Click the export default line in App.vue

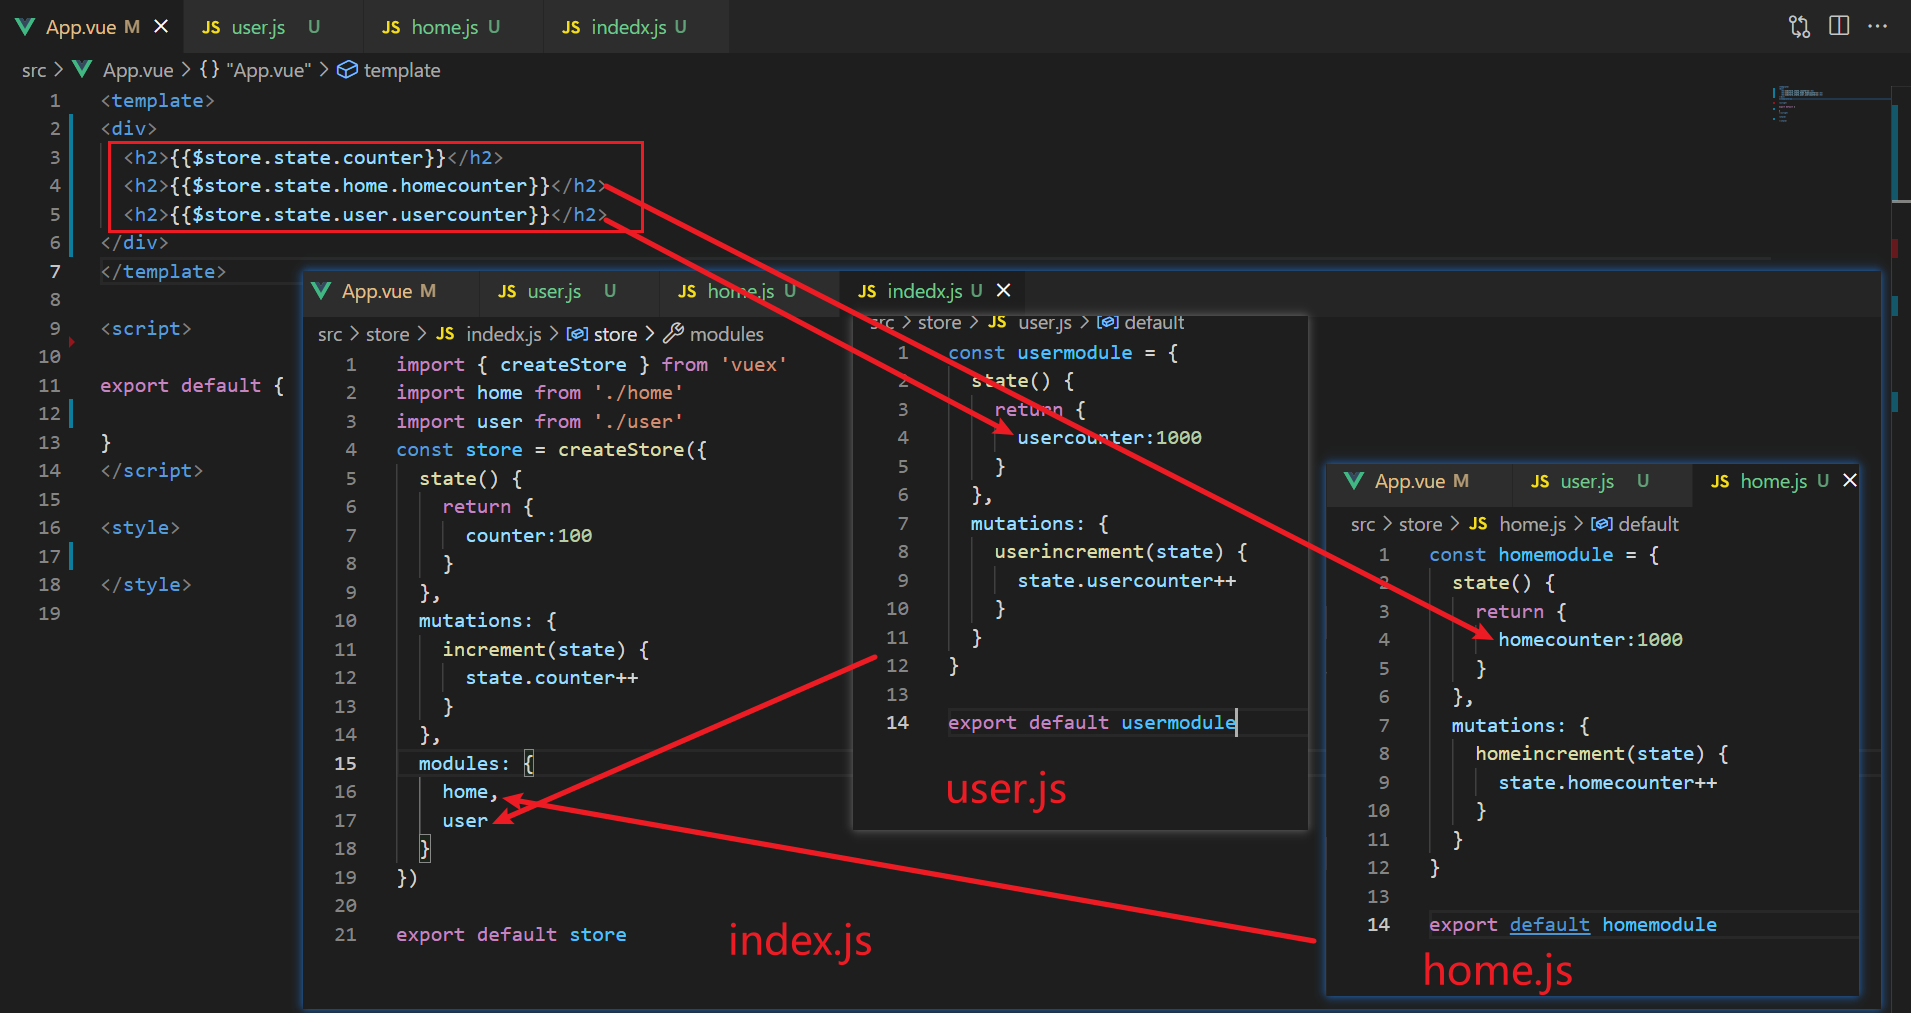pyautogui.click(x=192, y=385)
